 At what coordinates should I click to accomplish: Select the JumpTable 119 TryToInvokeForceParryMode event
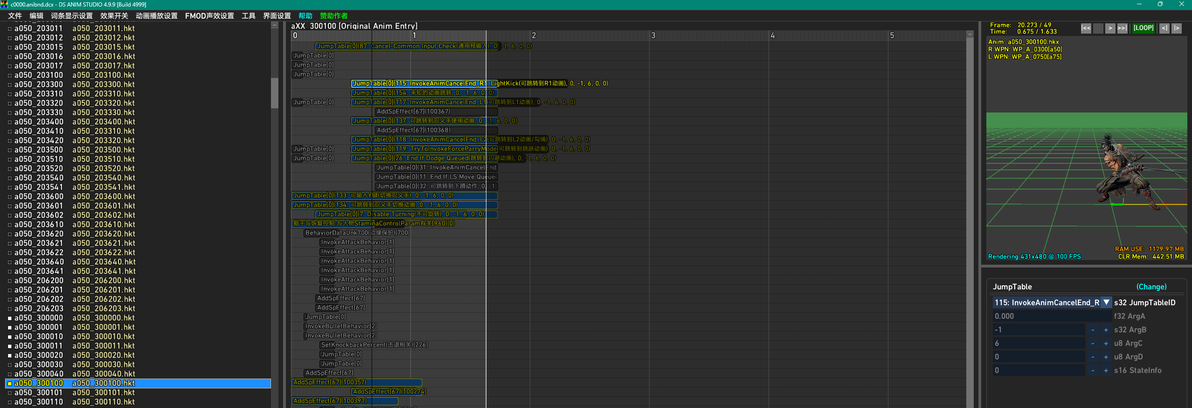(x=424, y=149)
